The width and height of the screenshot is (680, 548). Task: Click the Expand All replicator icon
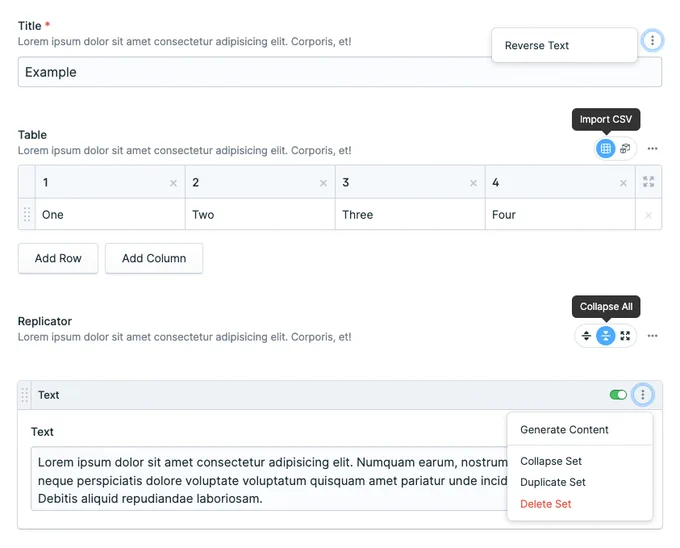[586, 336]
